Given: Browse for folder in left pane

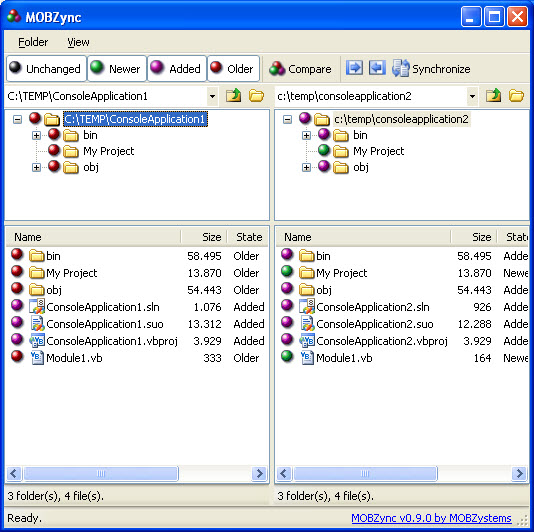Looking at the screenshot, I should coord(256,96).
